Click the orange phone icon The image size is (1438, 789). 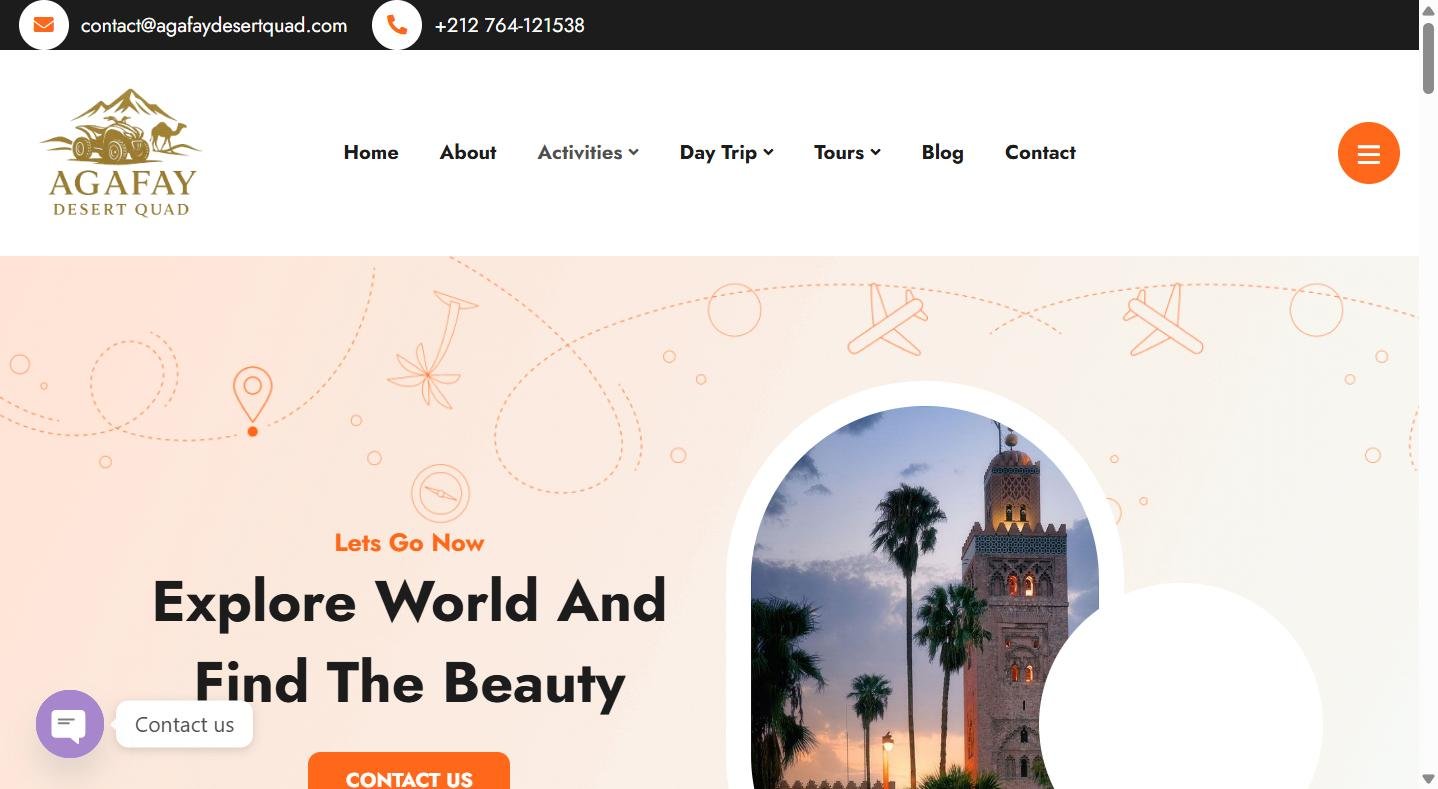397,25
